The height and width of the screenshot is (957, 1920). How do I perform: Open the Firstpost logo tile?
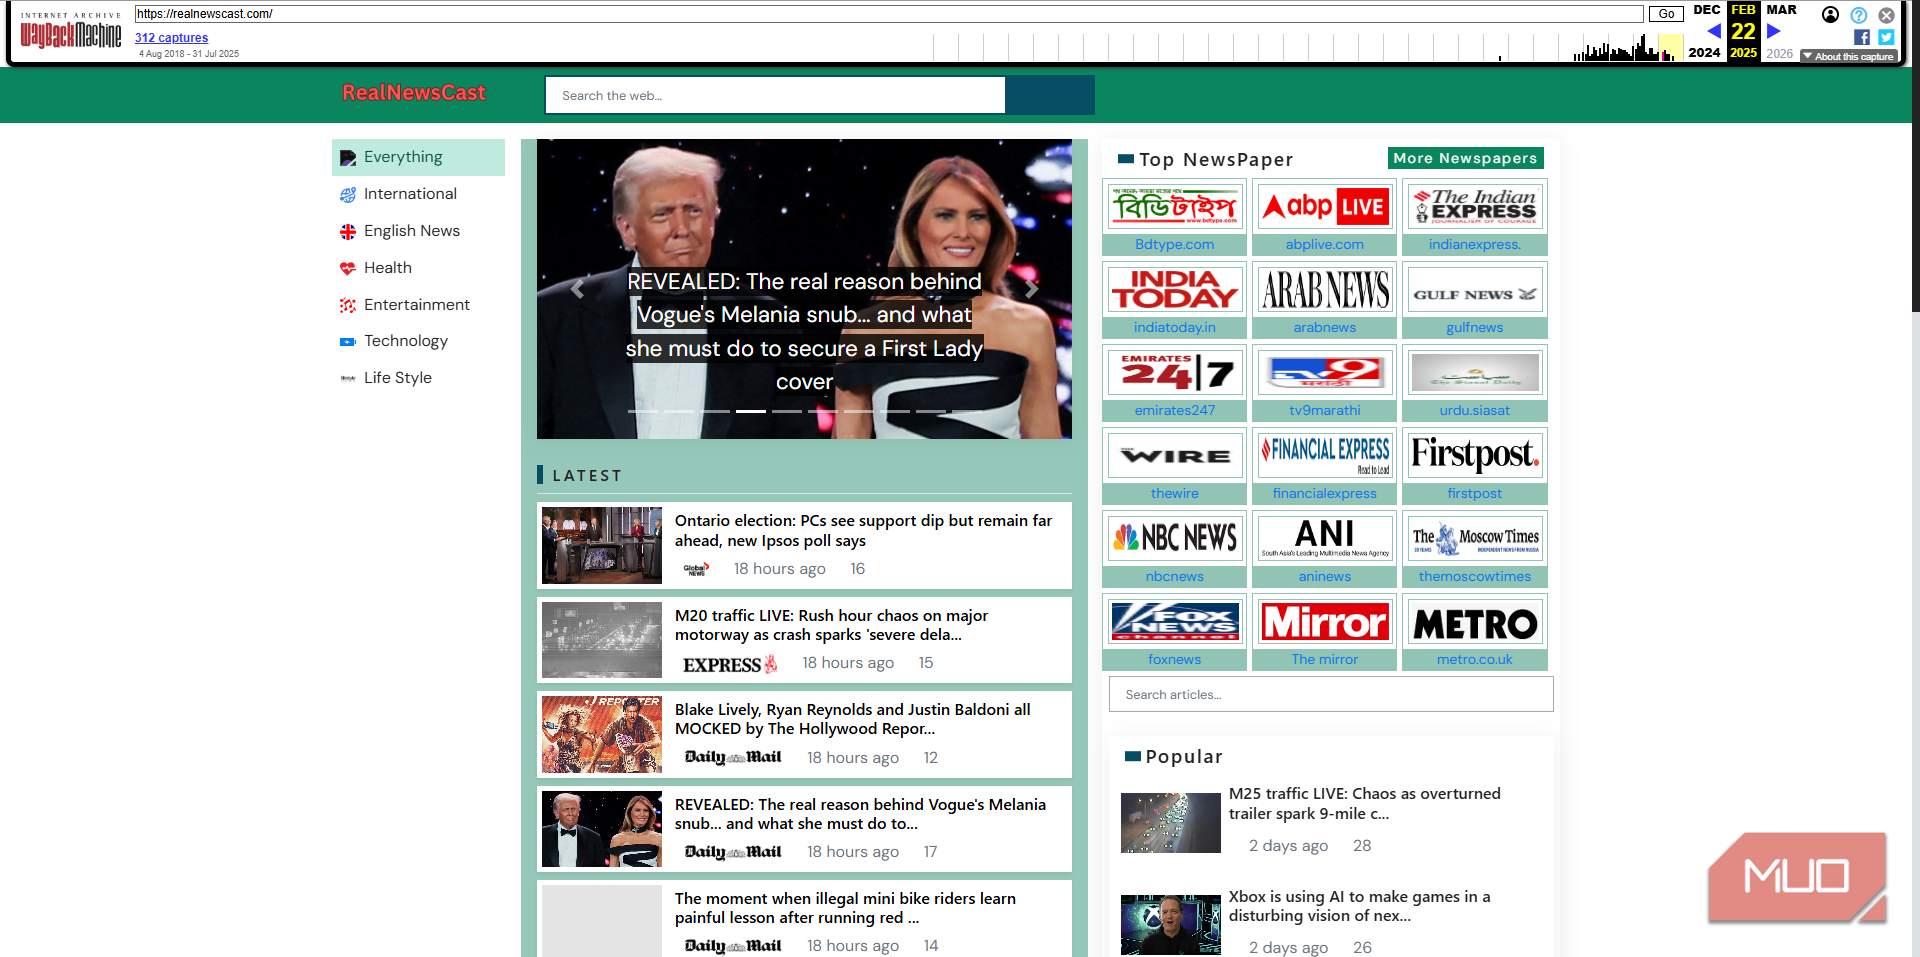point(1474,456)
